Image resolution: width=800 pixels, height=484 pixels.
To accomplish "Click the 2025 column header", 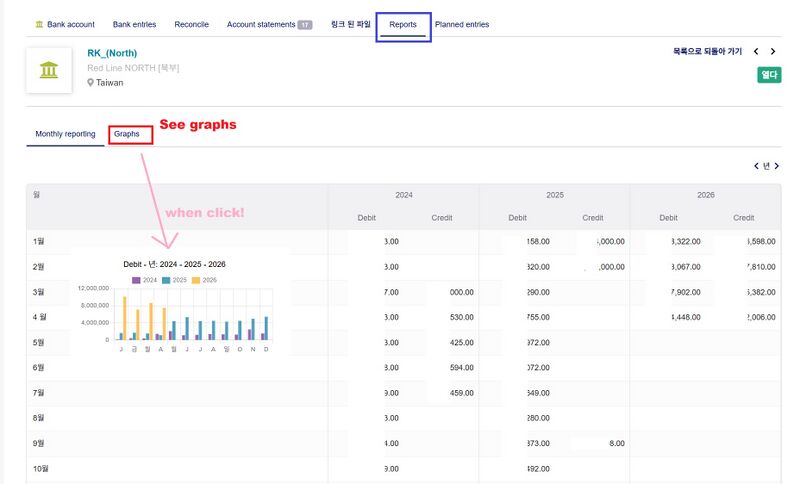I will pos(555,195).
